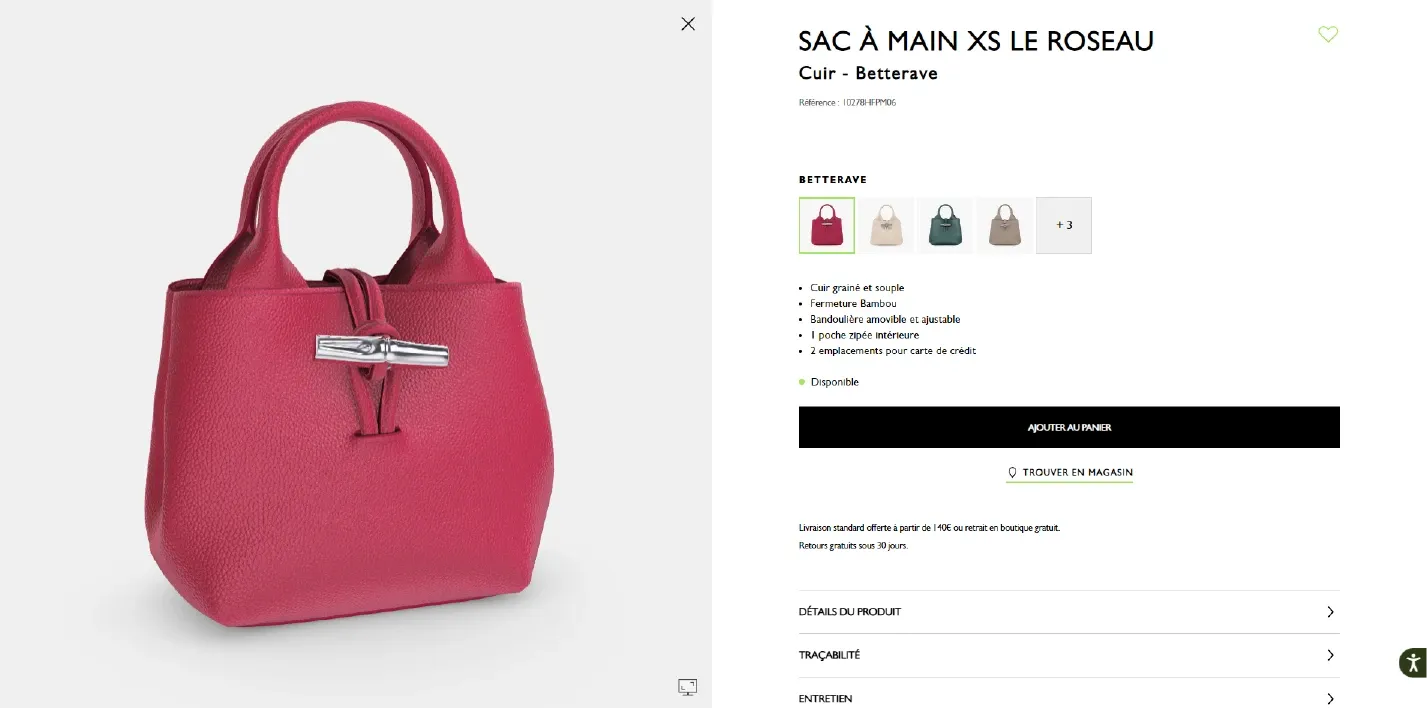Click the location pin by Trouver en magasin

pos(1011,471)
